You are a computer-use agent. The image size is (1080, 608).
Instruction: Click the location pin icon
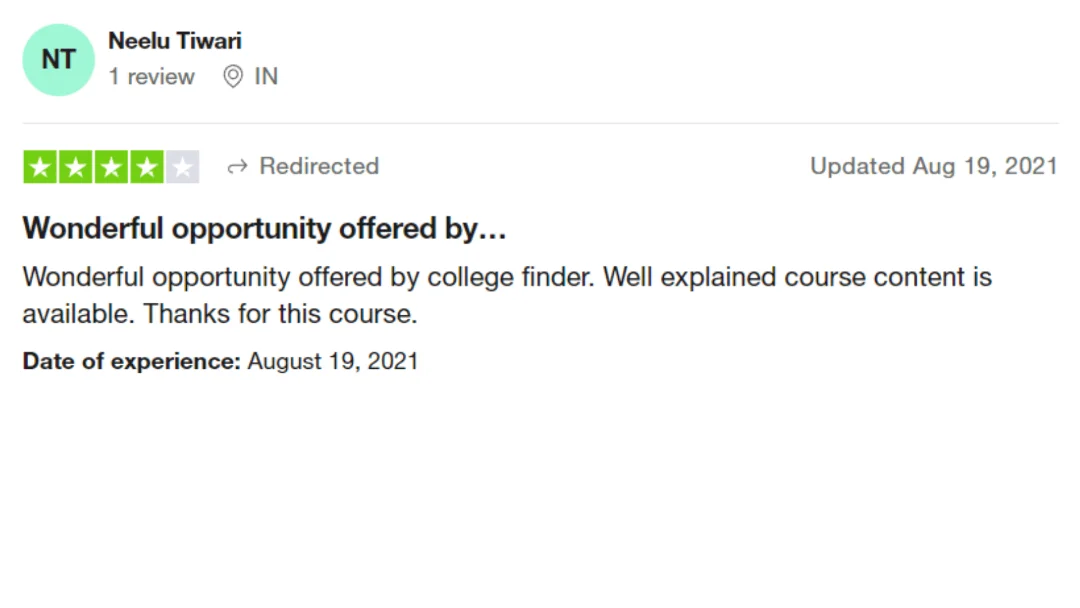click(x=233, y=76)
